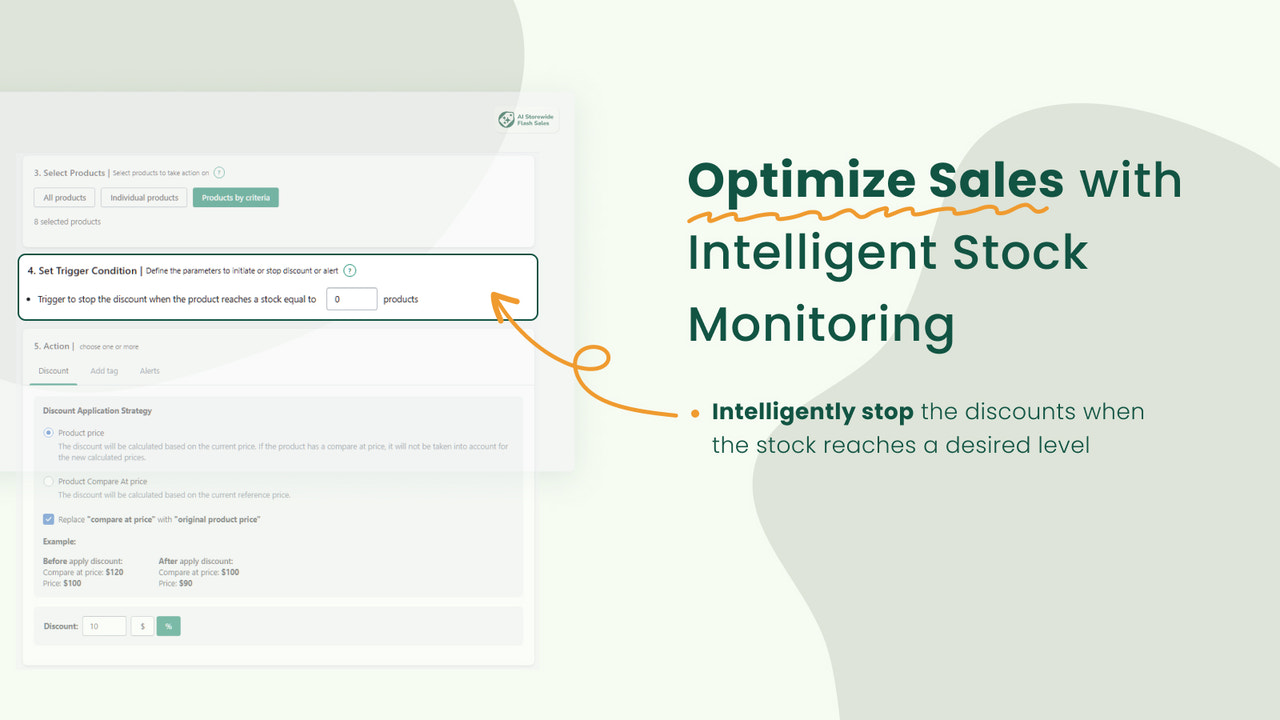Select the Individual products button

pos(144,198)
